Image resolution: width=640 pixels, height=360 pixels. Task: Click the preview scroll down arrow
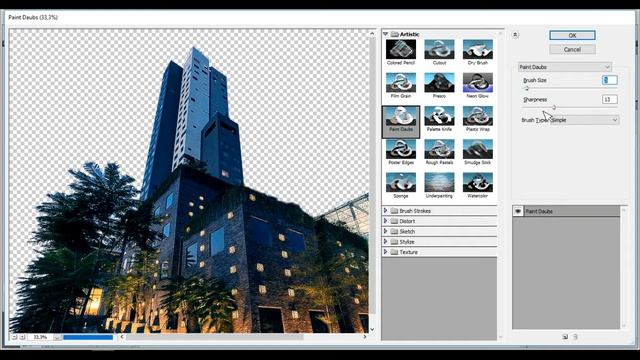372,329
